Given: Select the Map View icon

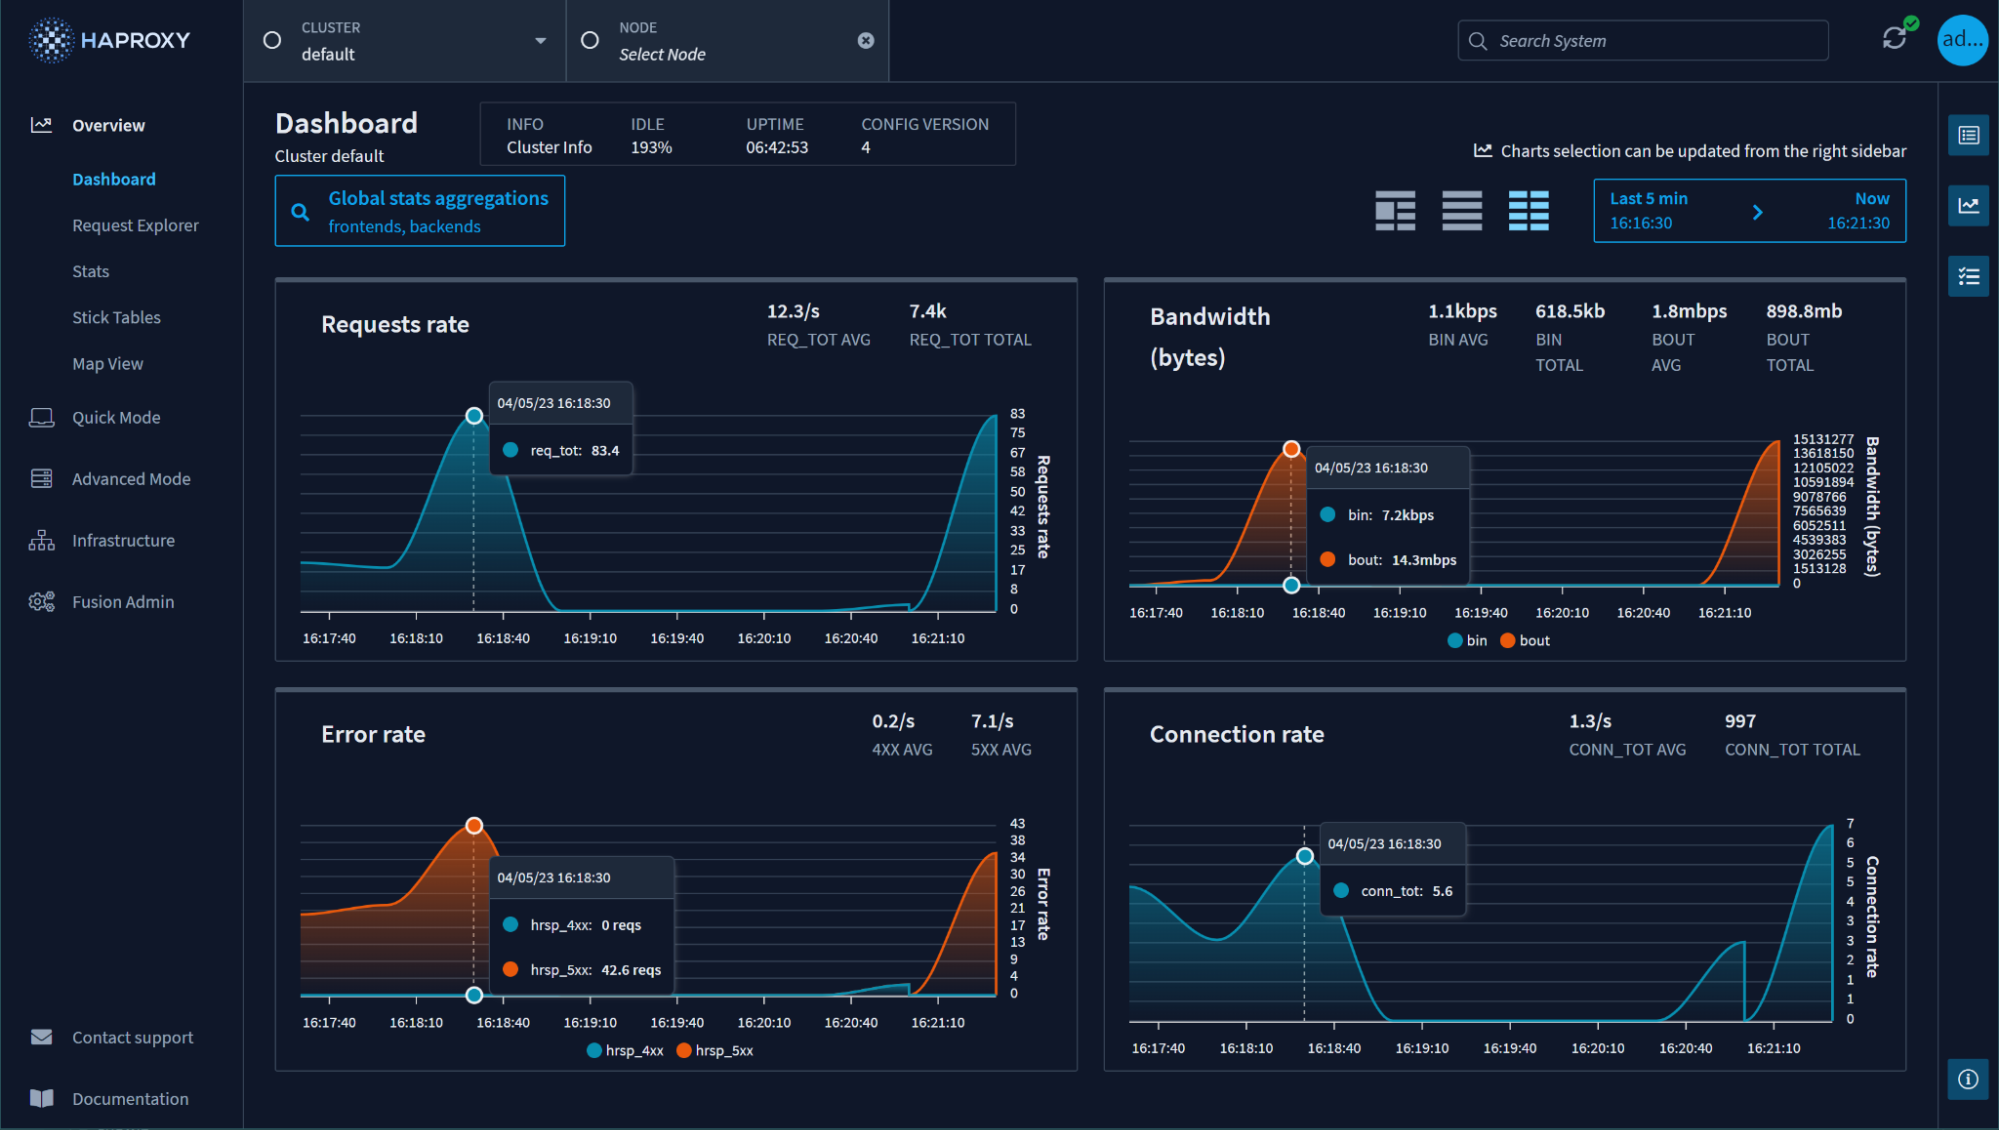Looking at the screenshot, I should pos(108,362).
